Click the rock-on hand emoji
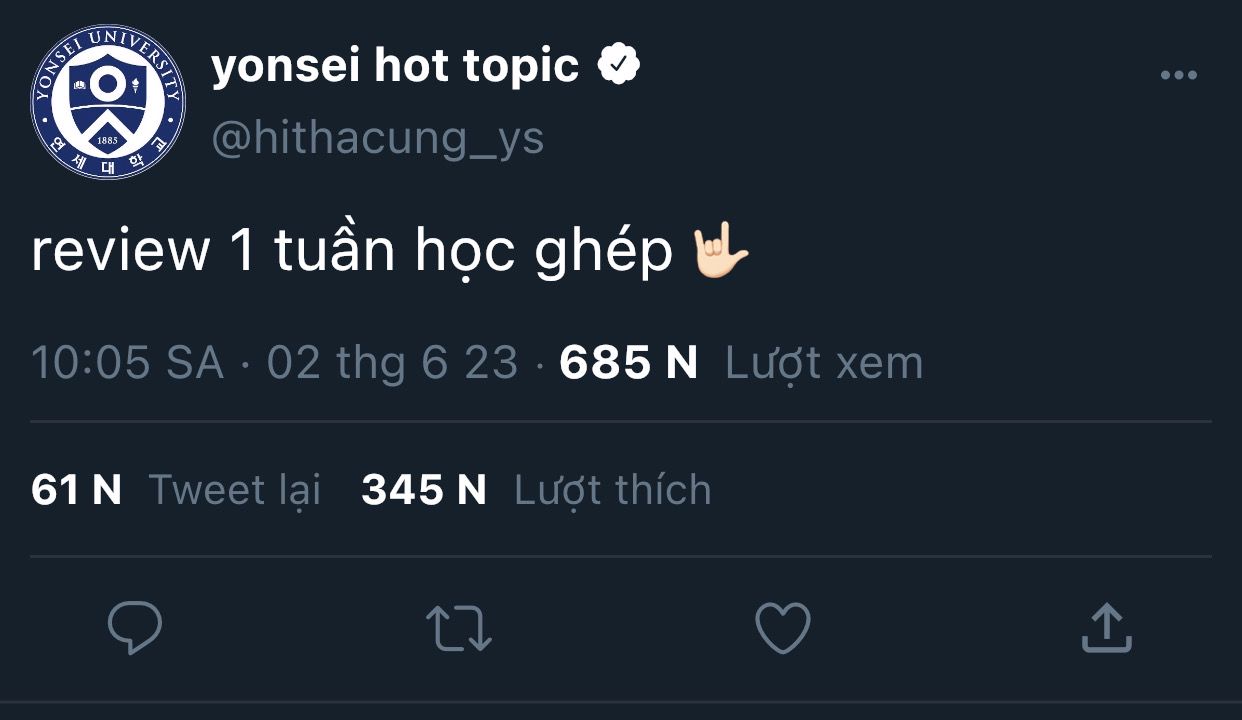Image resolution: width=1242 pixels, height=720 pixels. [x=721, y=251]
